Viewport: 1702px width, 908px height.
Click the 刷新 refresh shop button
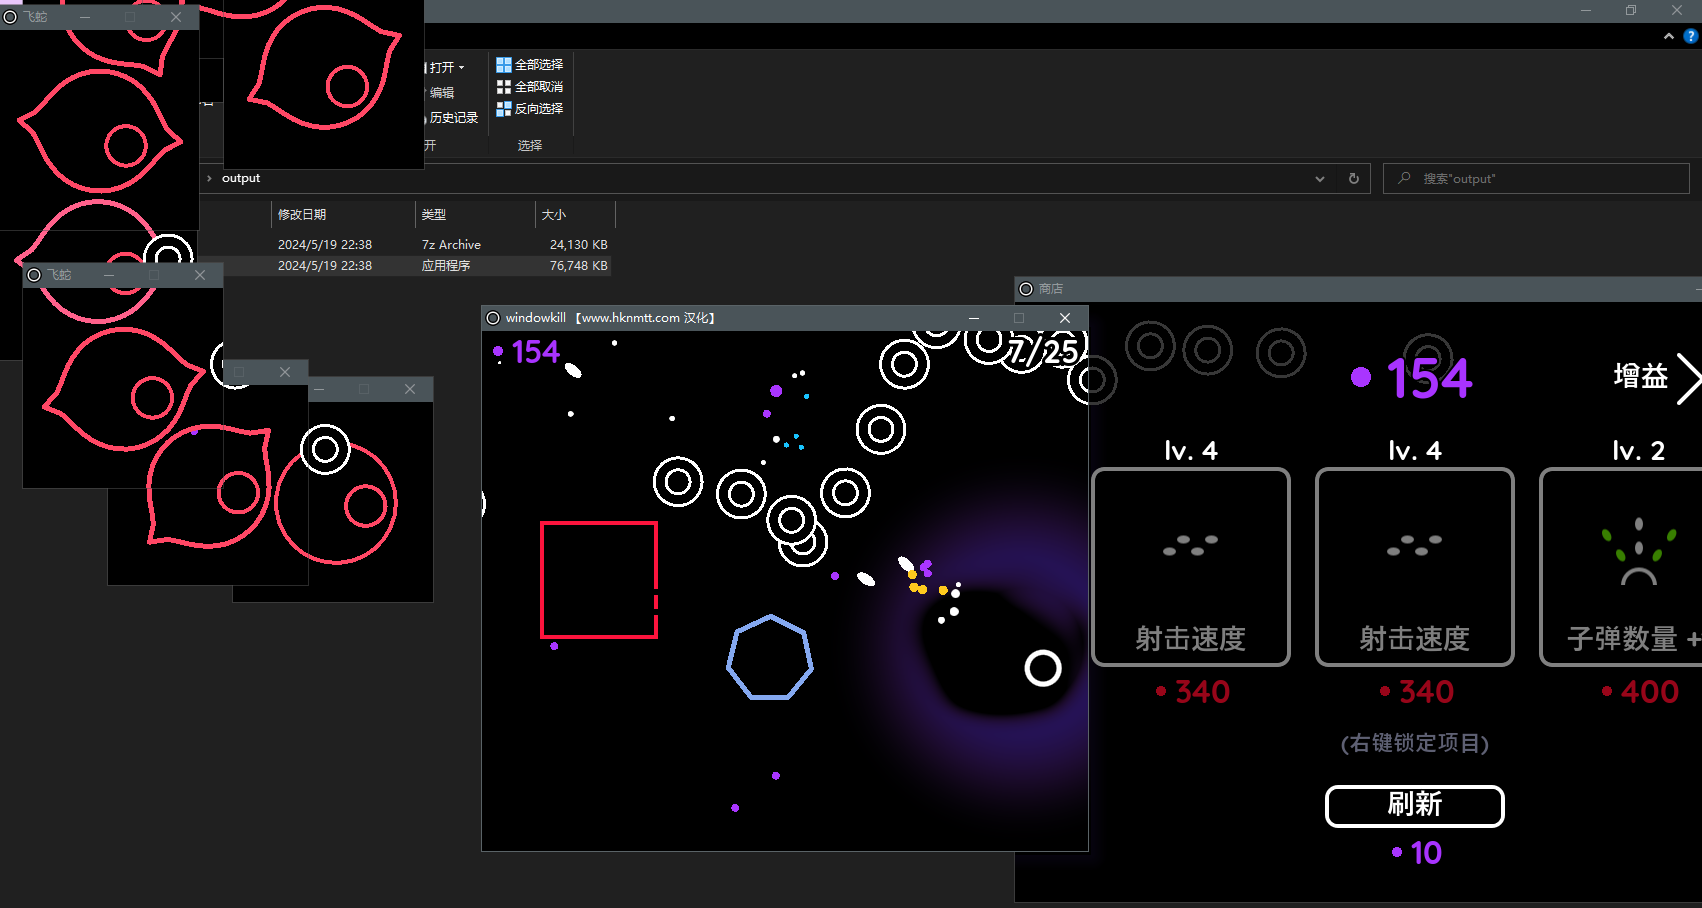point(1415,805)
